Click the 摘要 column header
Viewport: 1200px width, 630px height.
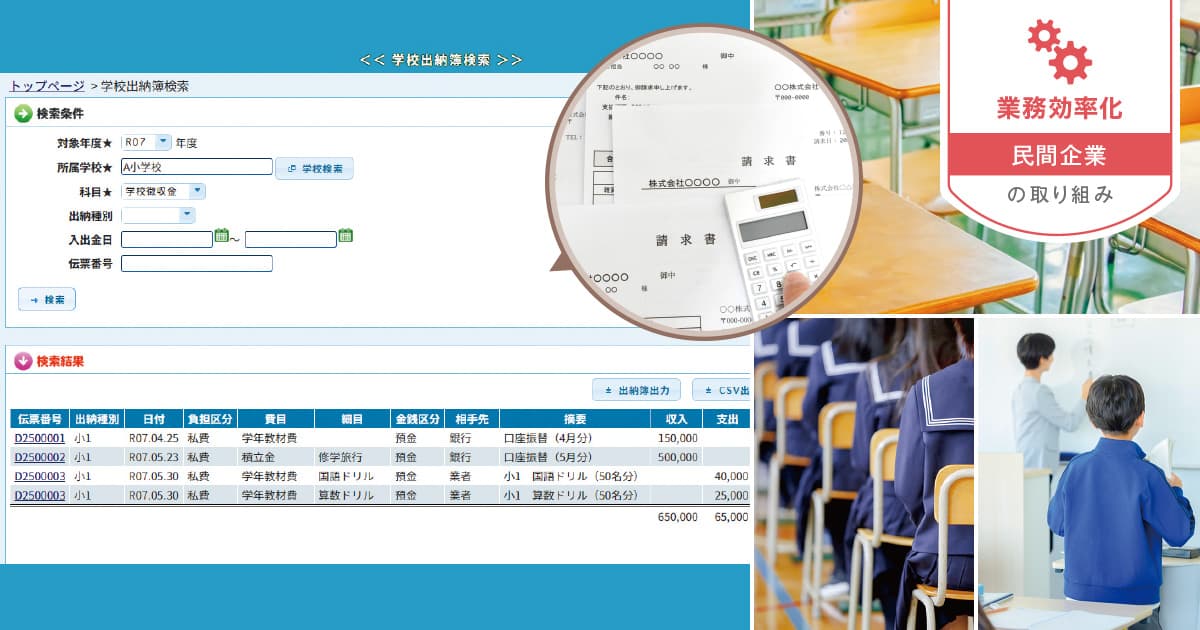tap(575, 419)
